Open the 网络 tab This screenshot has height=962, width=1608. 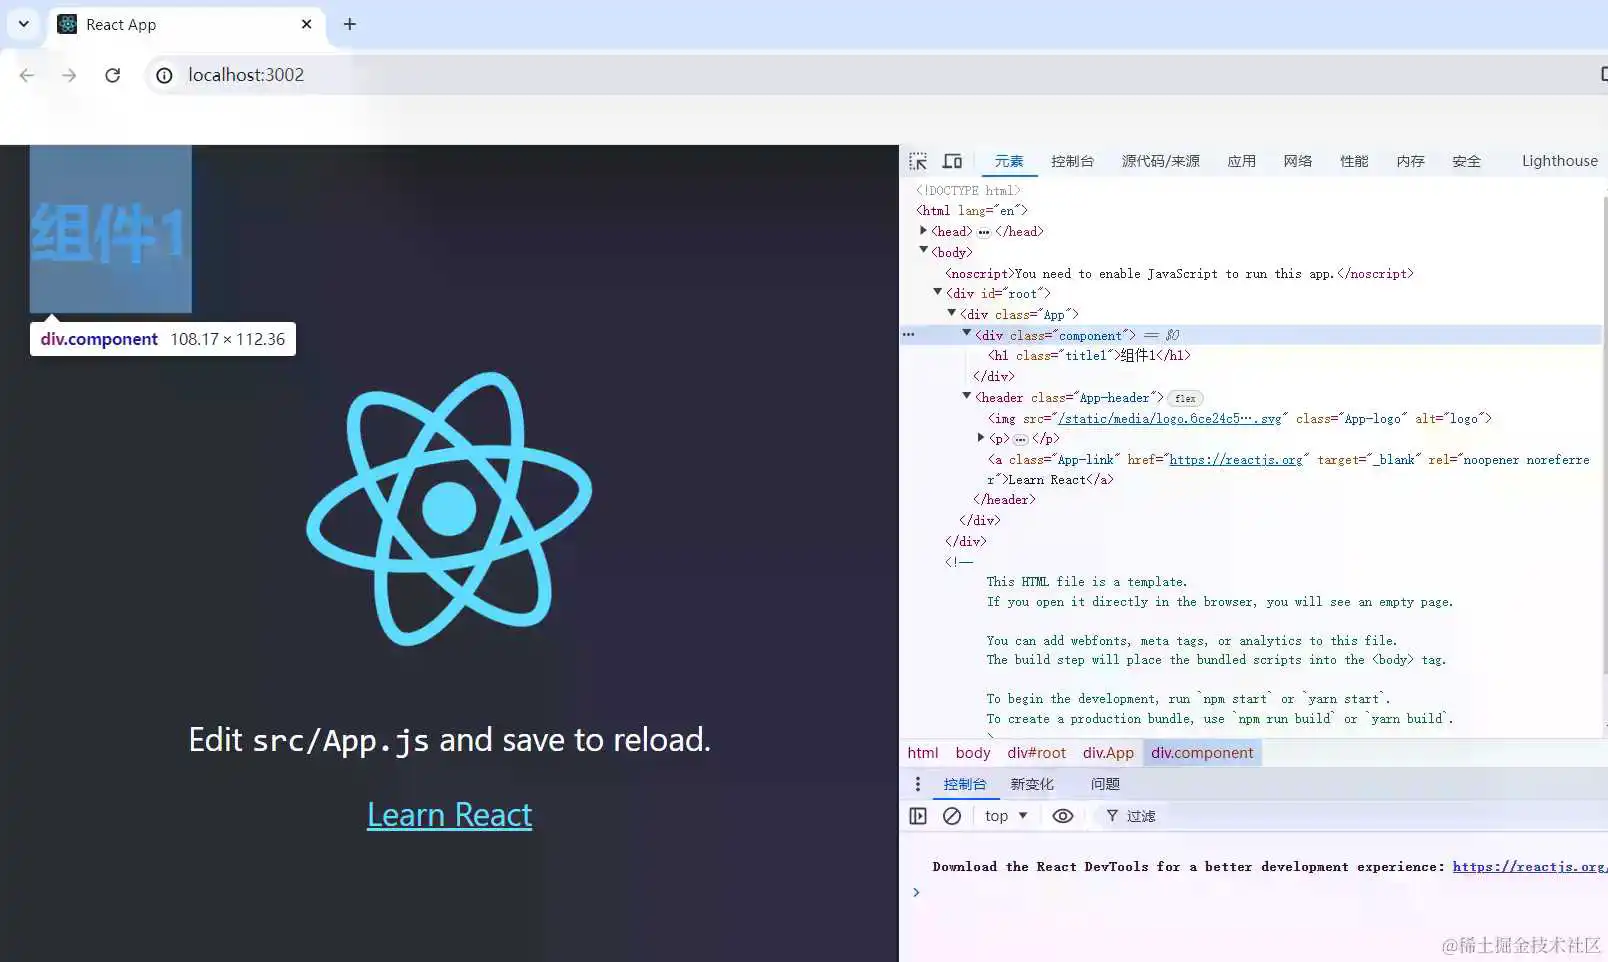[1297, 161]
